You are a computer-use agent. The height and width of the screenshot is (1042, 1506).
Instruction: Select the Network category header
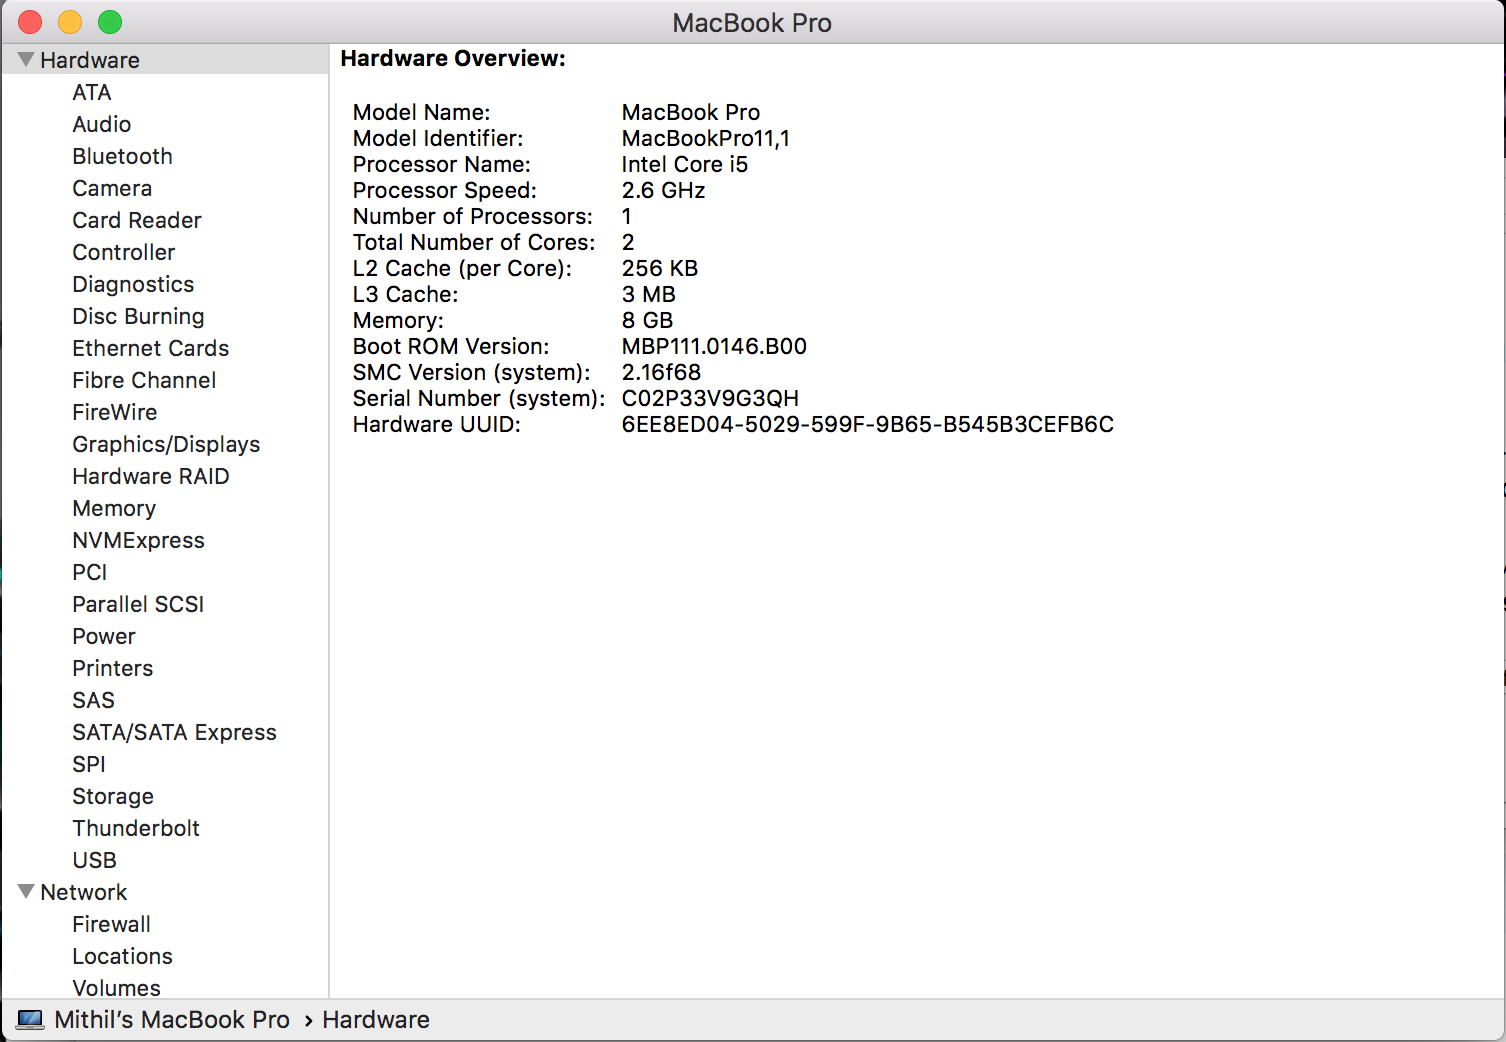click(x=84, y=892)
